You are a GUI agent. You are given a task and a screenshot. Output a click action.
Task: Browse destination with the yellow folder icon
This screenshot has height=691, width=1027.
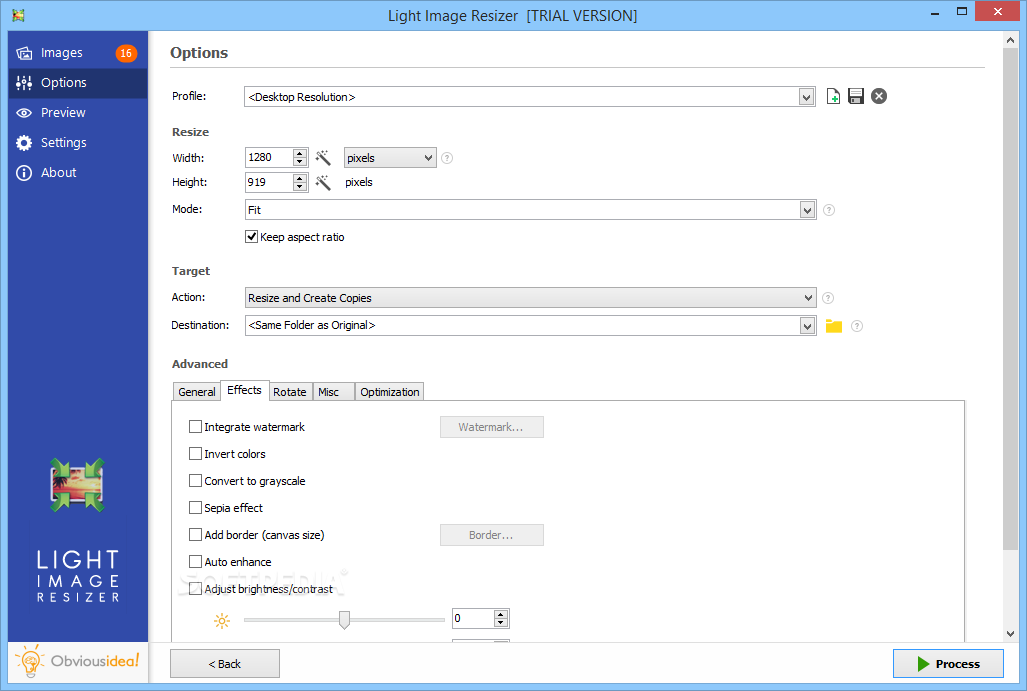point(834,326)
